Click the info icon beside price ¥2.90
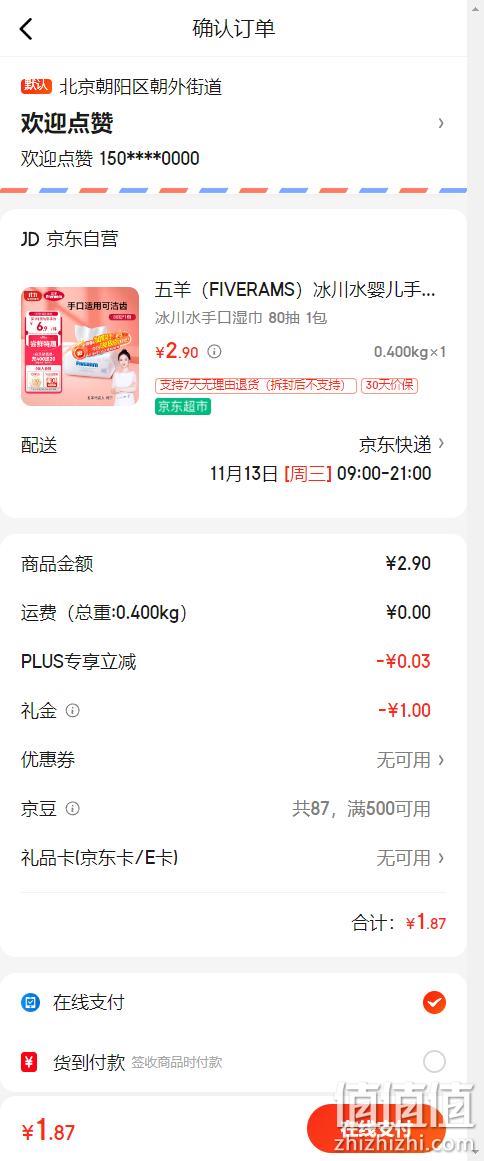The height and width of the screenshot is (1161, 484). [214, 351]
